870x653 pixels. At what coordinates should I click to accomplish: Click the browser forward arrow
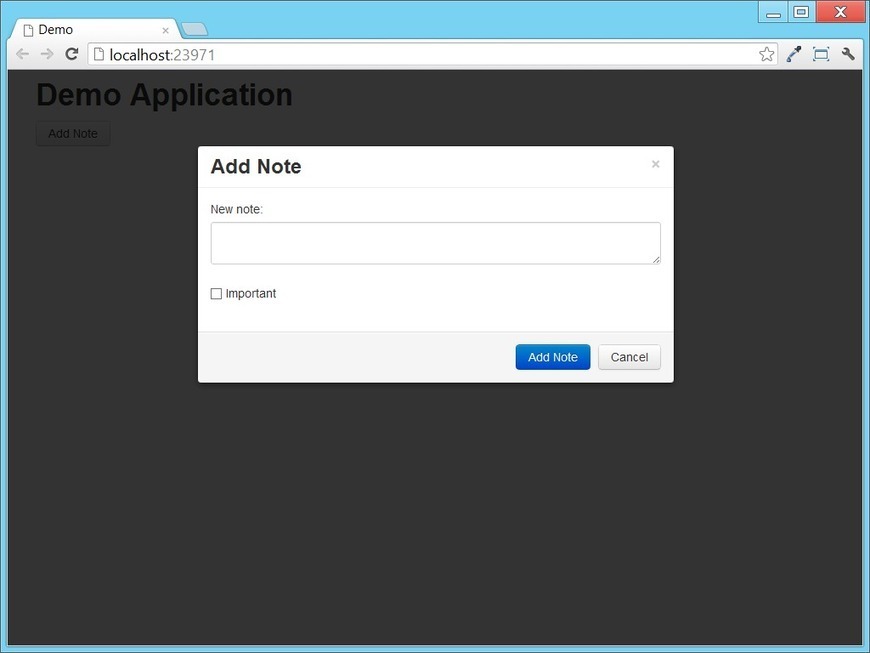pyautogui.click(x=47, y=54)
